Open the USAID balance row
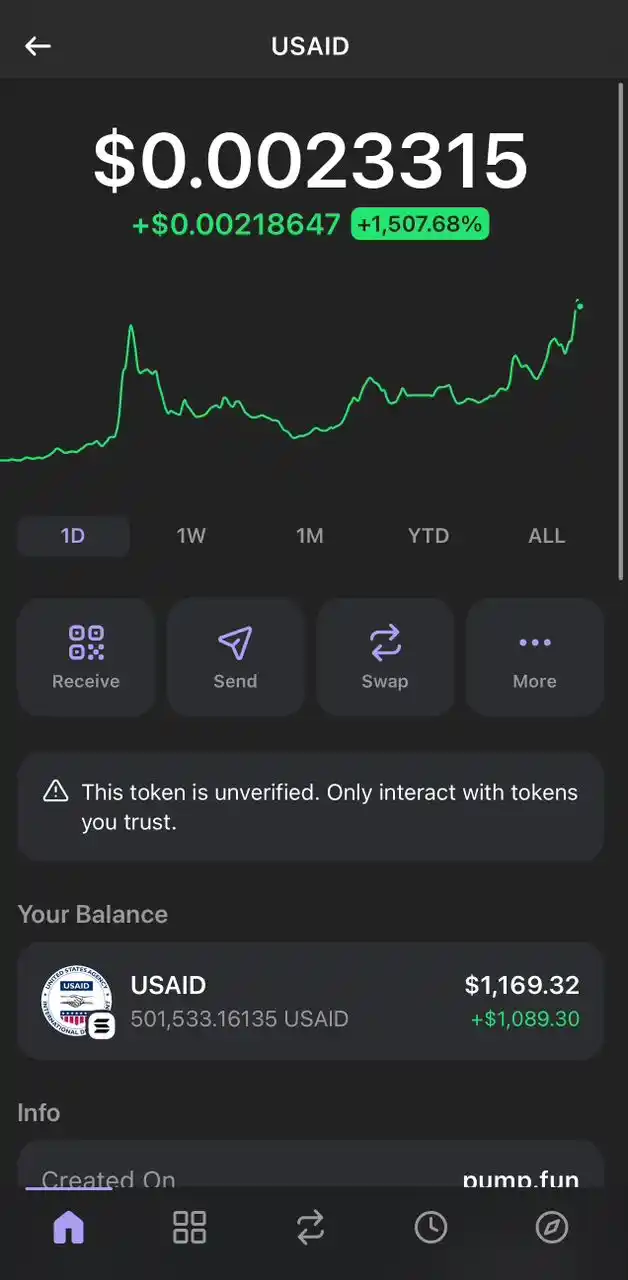Image resolution: width=628 pixels, height=1280 pixels. point(310,1001)
